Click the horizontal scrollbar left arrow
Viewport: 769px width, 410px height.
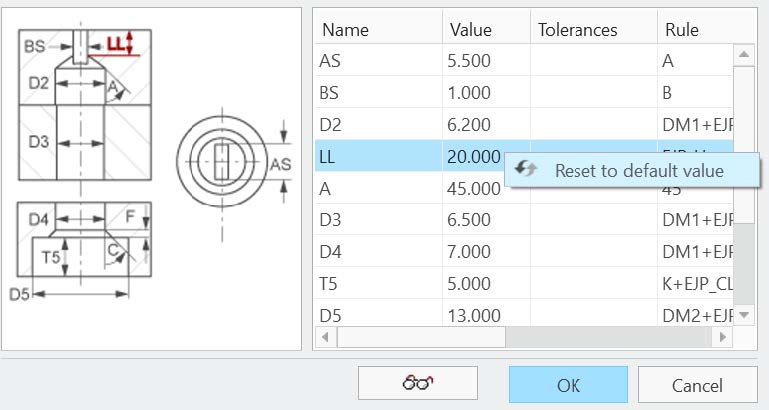(x=325, y=338)
